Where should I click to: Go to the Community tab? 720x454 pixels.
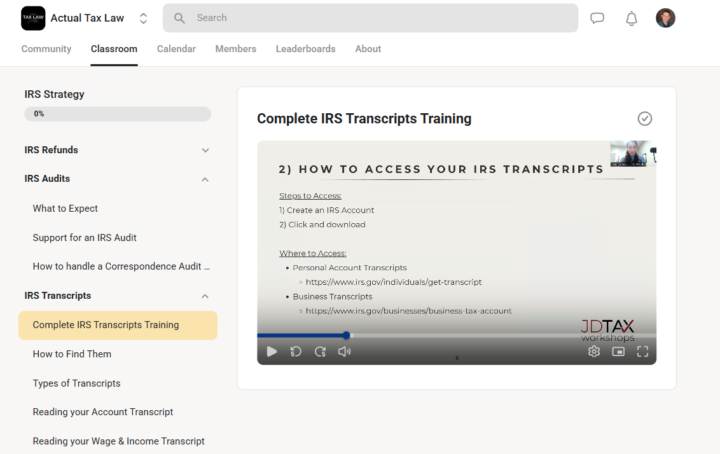[46, 49]
